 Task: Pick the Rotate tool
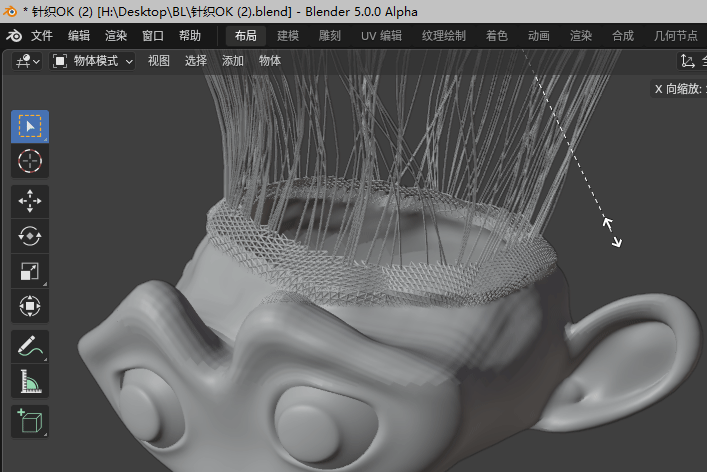coord(30,236)
